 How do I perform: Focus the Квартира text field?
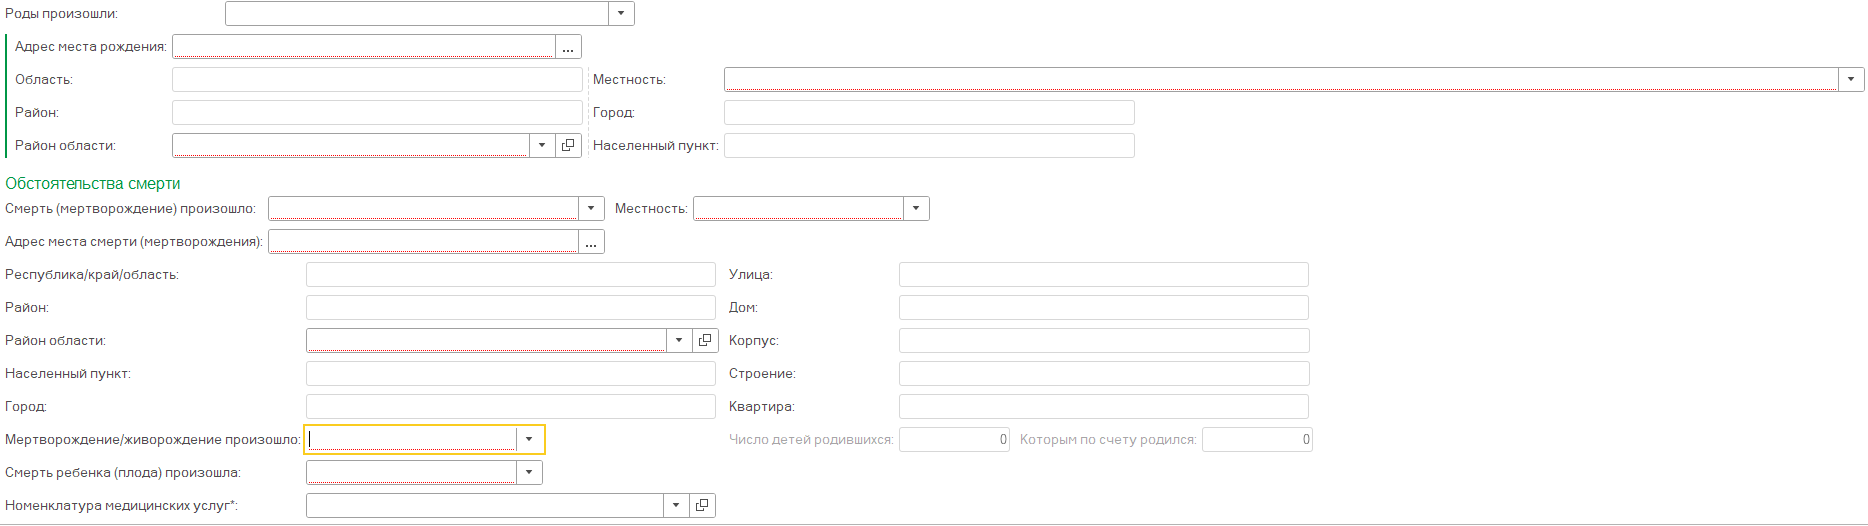pos(1103,407)
